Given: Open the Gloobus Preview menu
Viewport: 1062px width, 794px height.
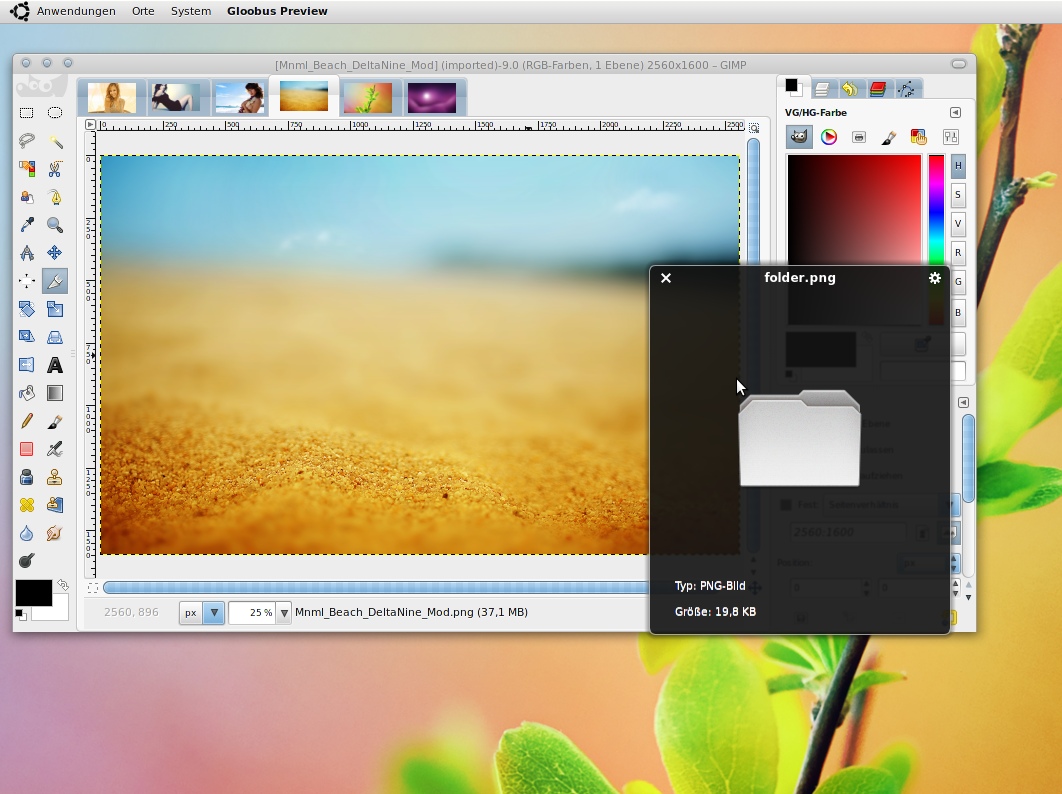Looking at the screenshot, I should (277, 11).
